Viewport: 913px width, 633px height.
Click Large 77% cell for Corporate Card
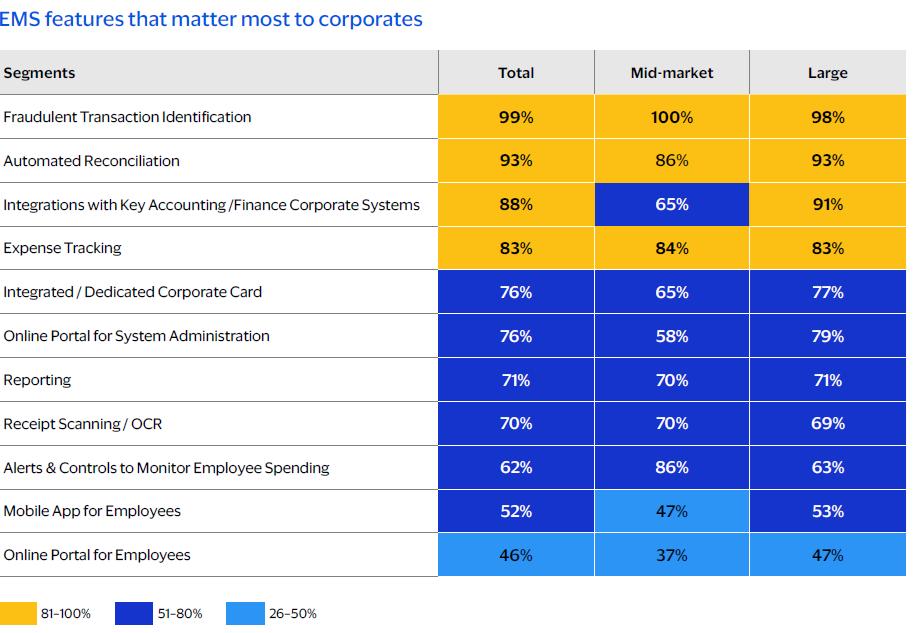pos(827,292)
